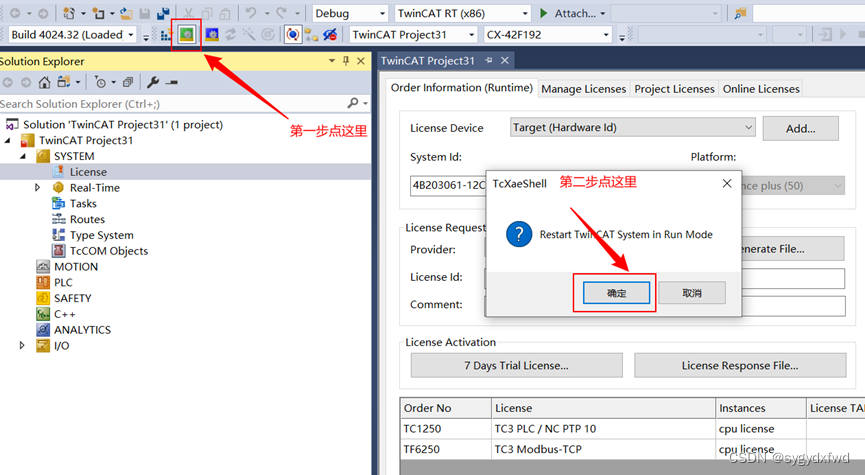Click the System Id field

point(448,185)
